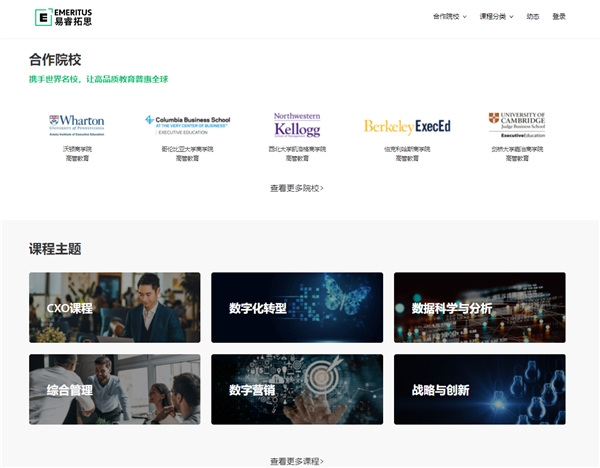
Task: Select the Columbia Business School logo
Action: coord(187,125)
